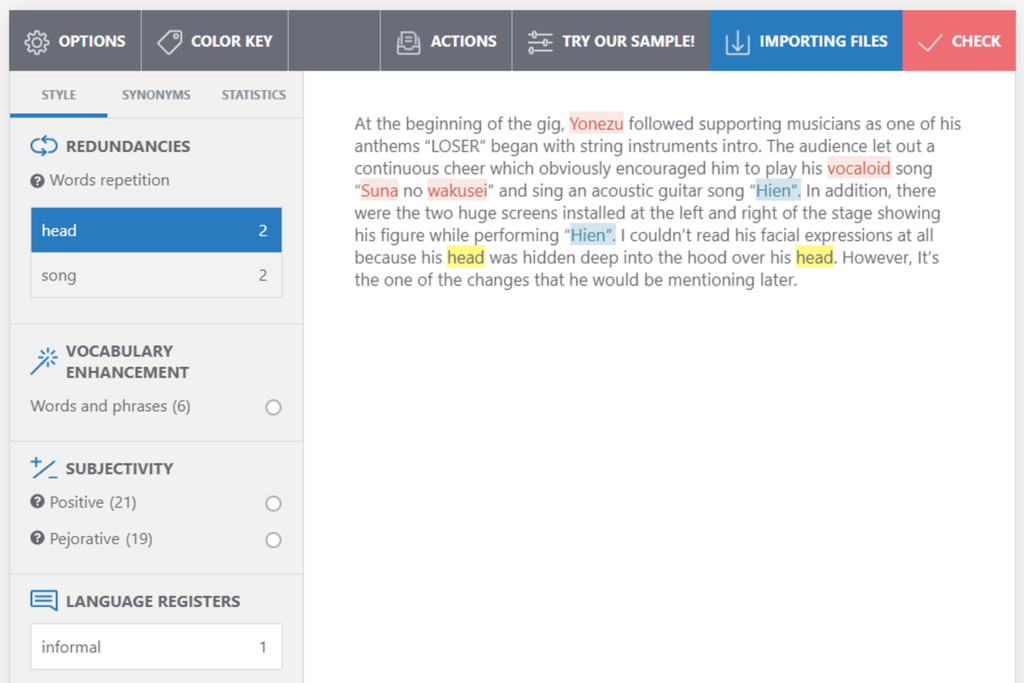Click the first yellow 'head' highlight
The image size is (1024, 683).
pos(466,257)
